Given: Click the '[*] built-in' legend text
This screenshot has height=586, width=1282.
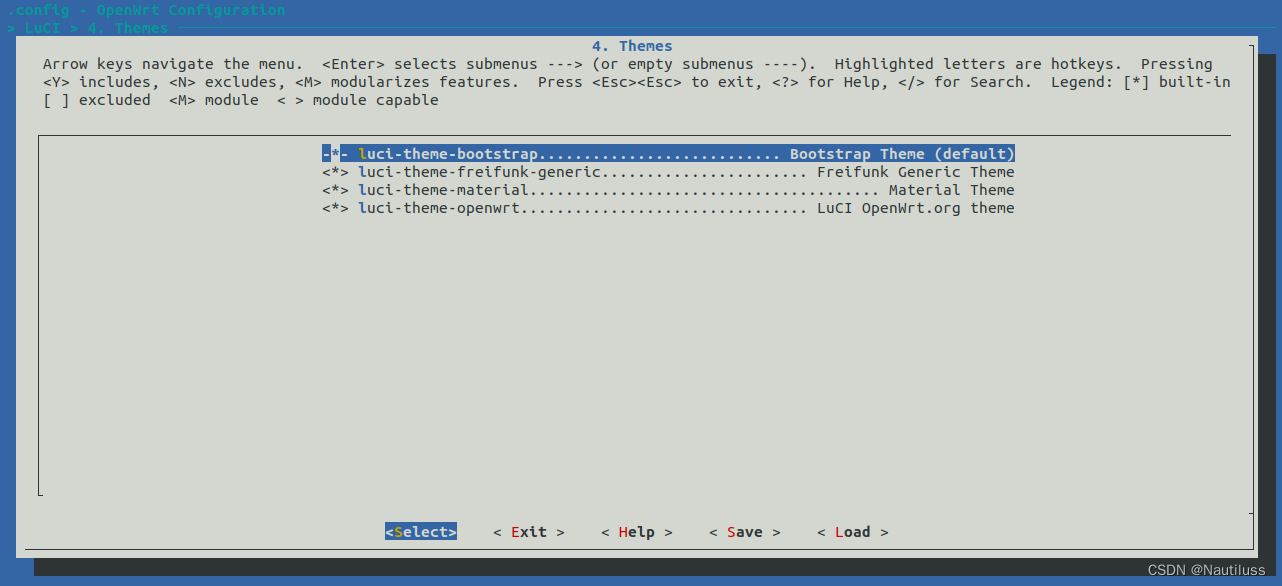Looking at the screenshot, I should pyautogui.click(x=1177, y=82).
